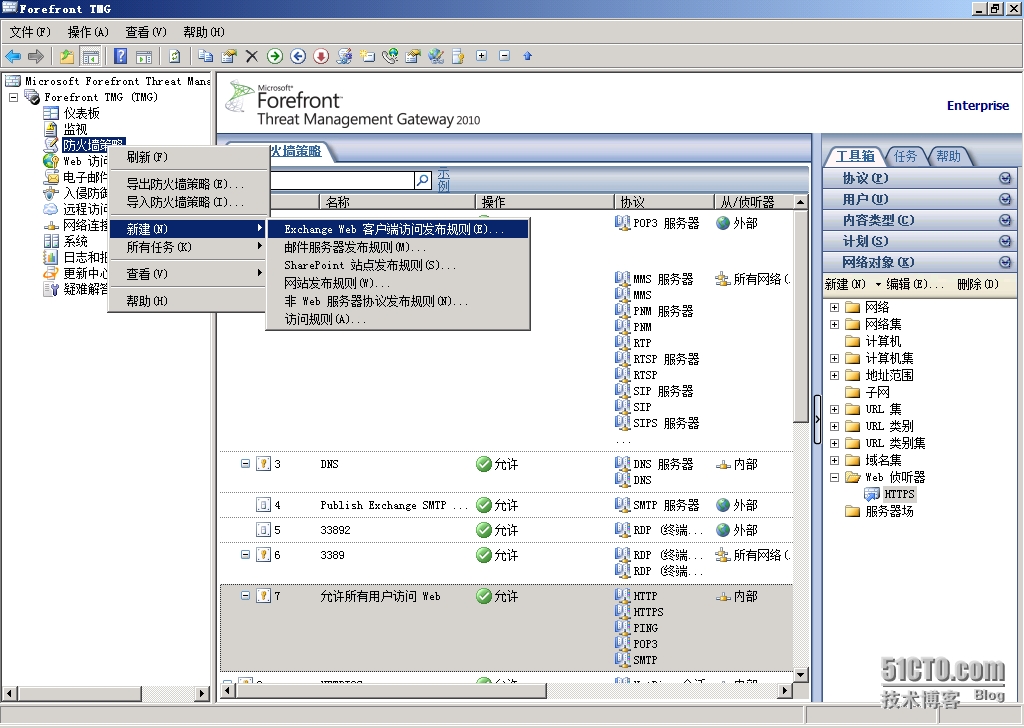
Task: Select the HTTPS web listener item
Action: (899, 494)
